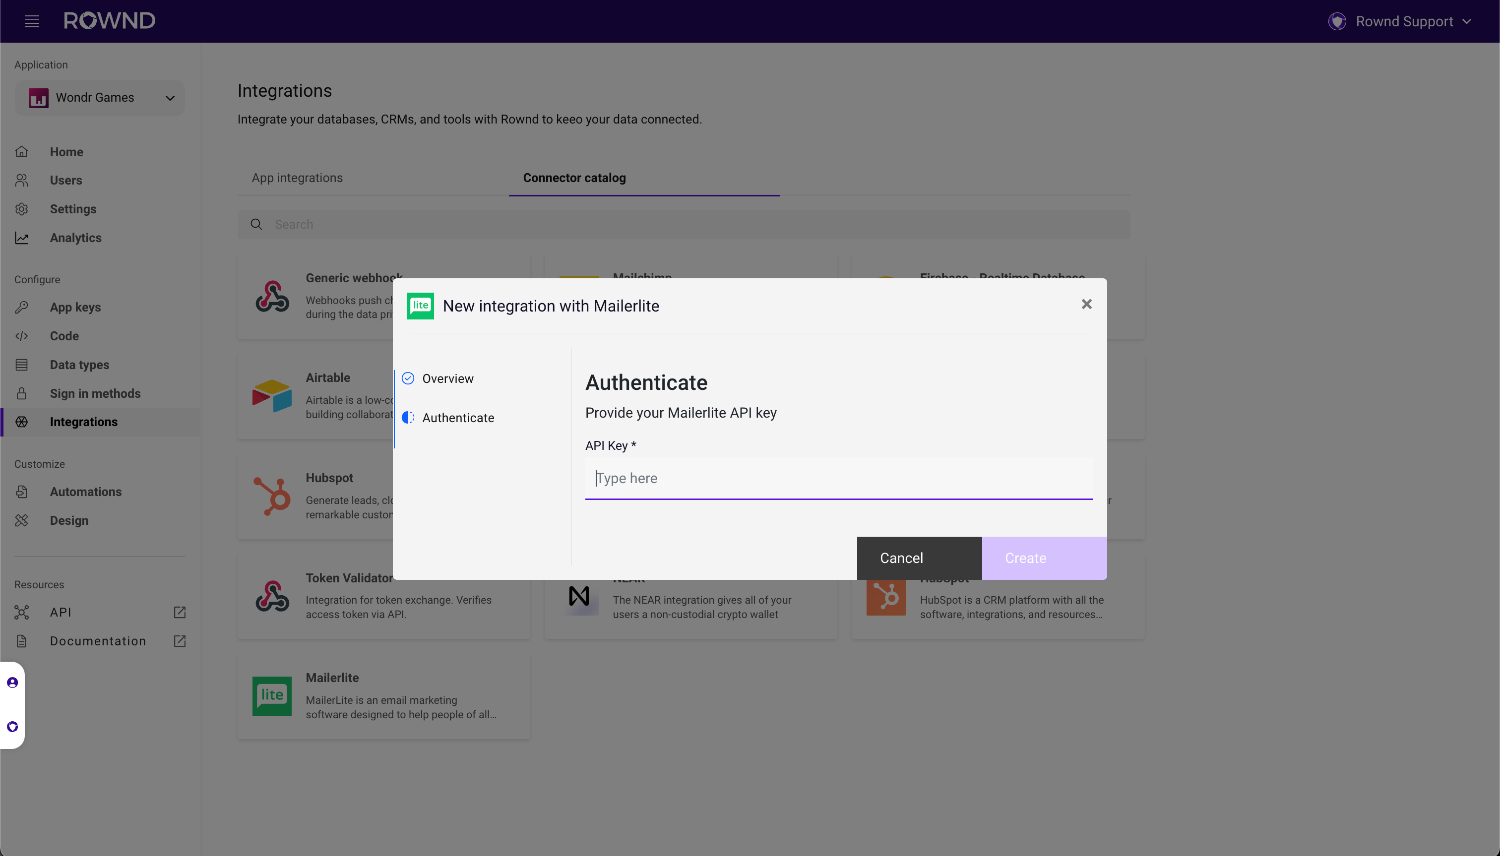Select Integrations in the sidebar
This screenshot has height=856, width=1500.
coord(84,422)
